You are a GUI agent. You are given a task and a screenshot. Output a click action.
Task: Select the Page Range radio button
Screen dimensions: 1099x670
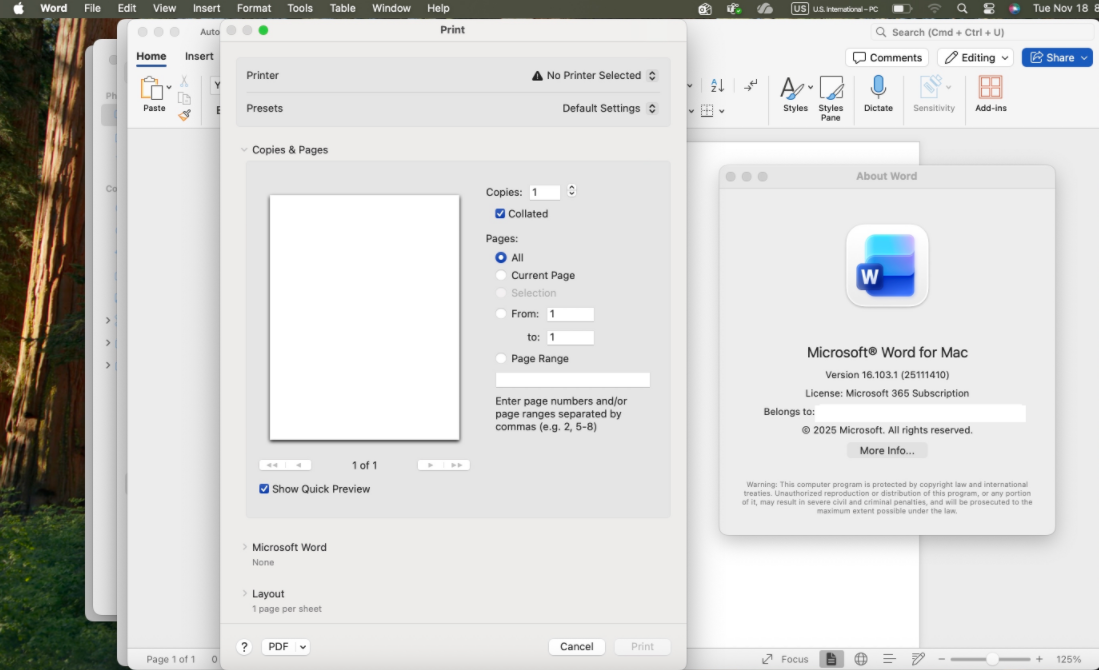[x=500, y=358]
